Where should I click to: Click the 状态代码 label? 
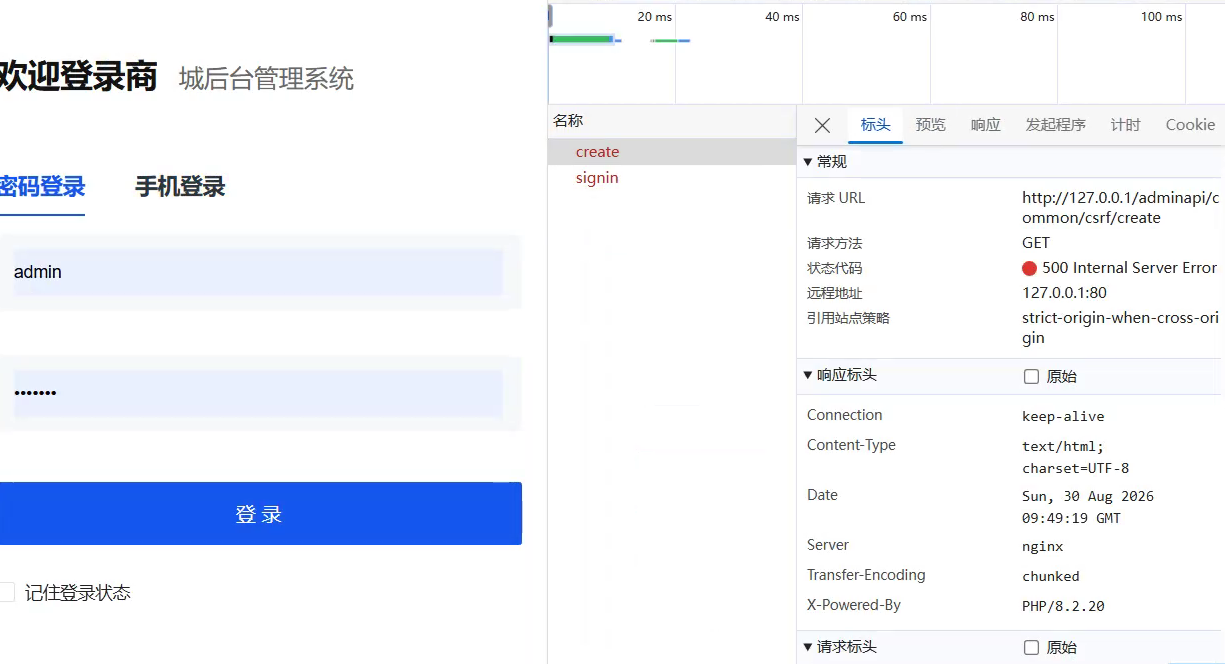point(834,268)
